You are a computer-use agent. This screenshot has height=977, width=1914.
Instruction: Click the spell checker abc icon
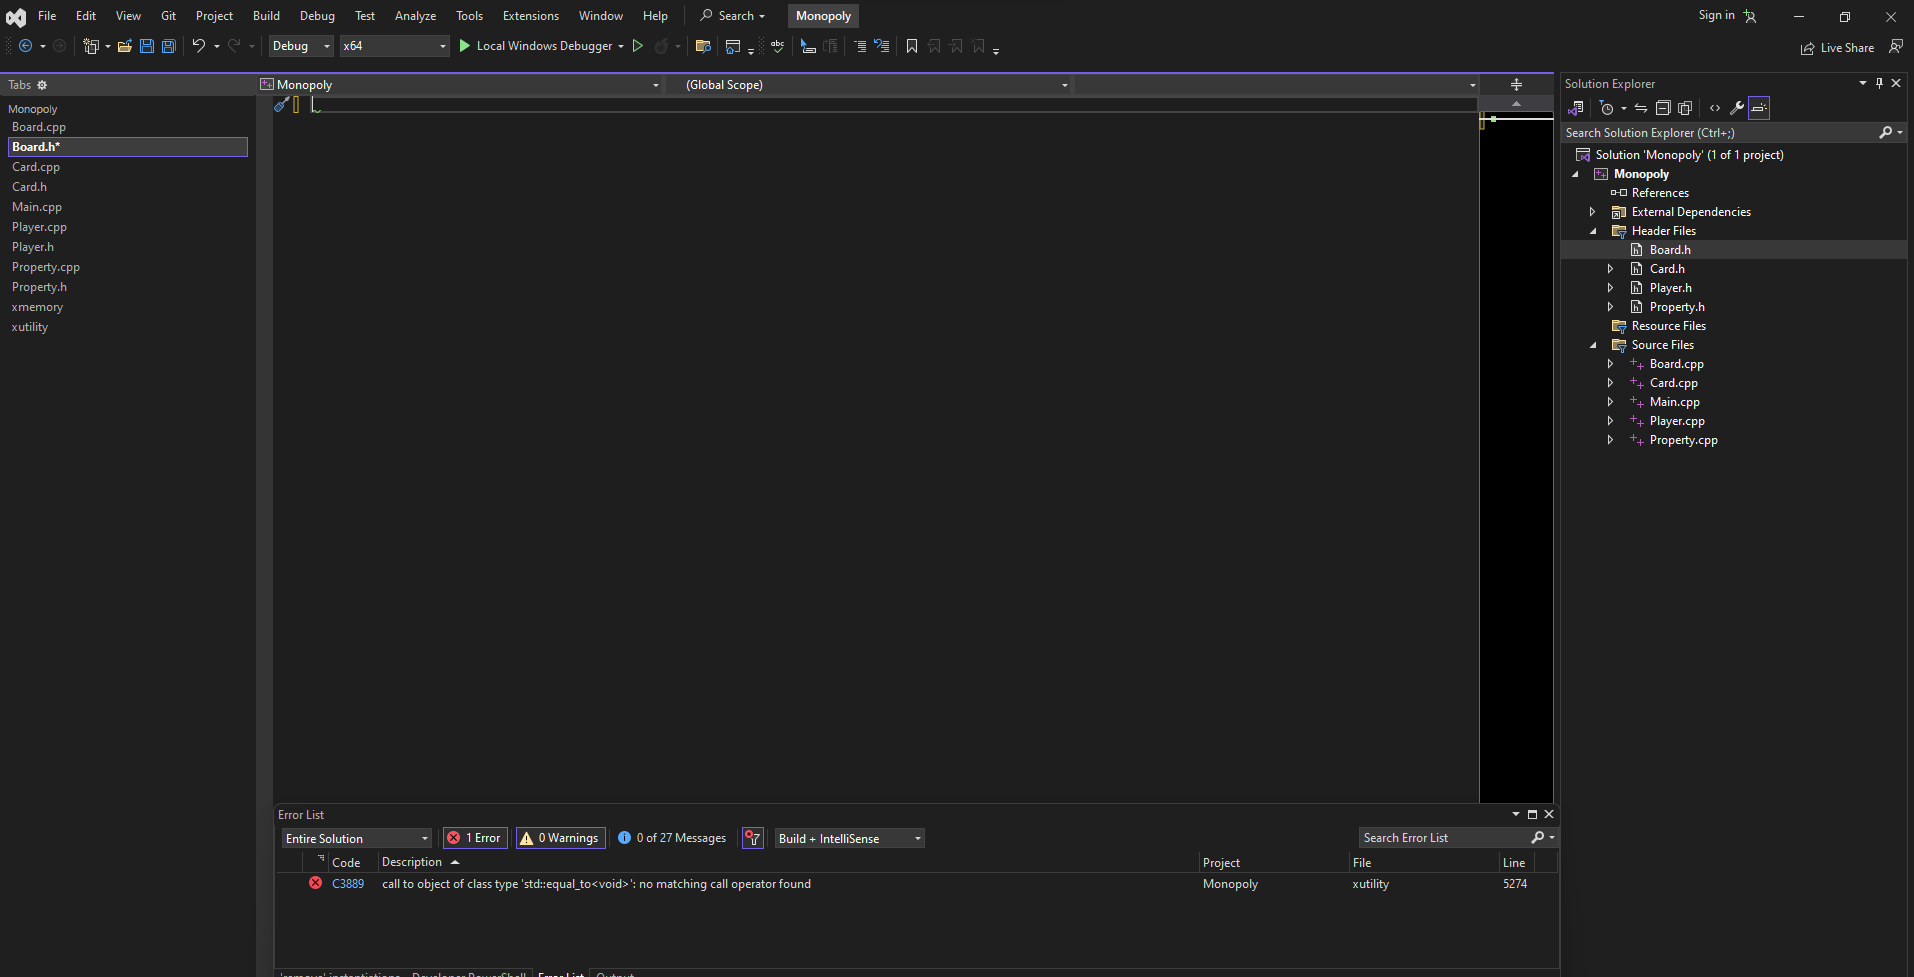(x=777, y=46)
